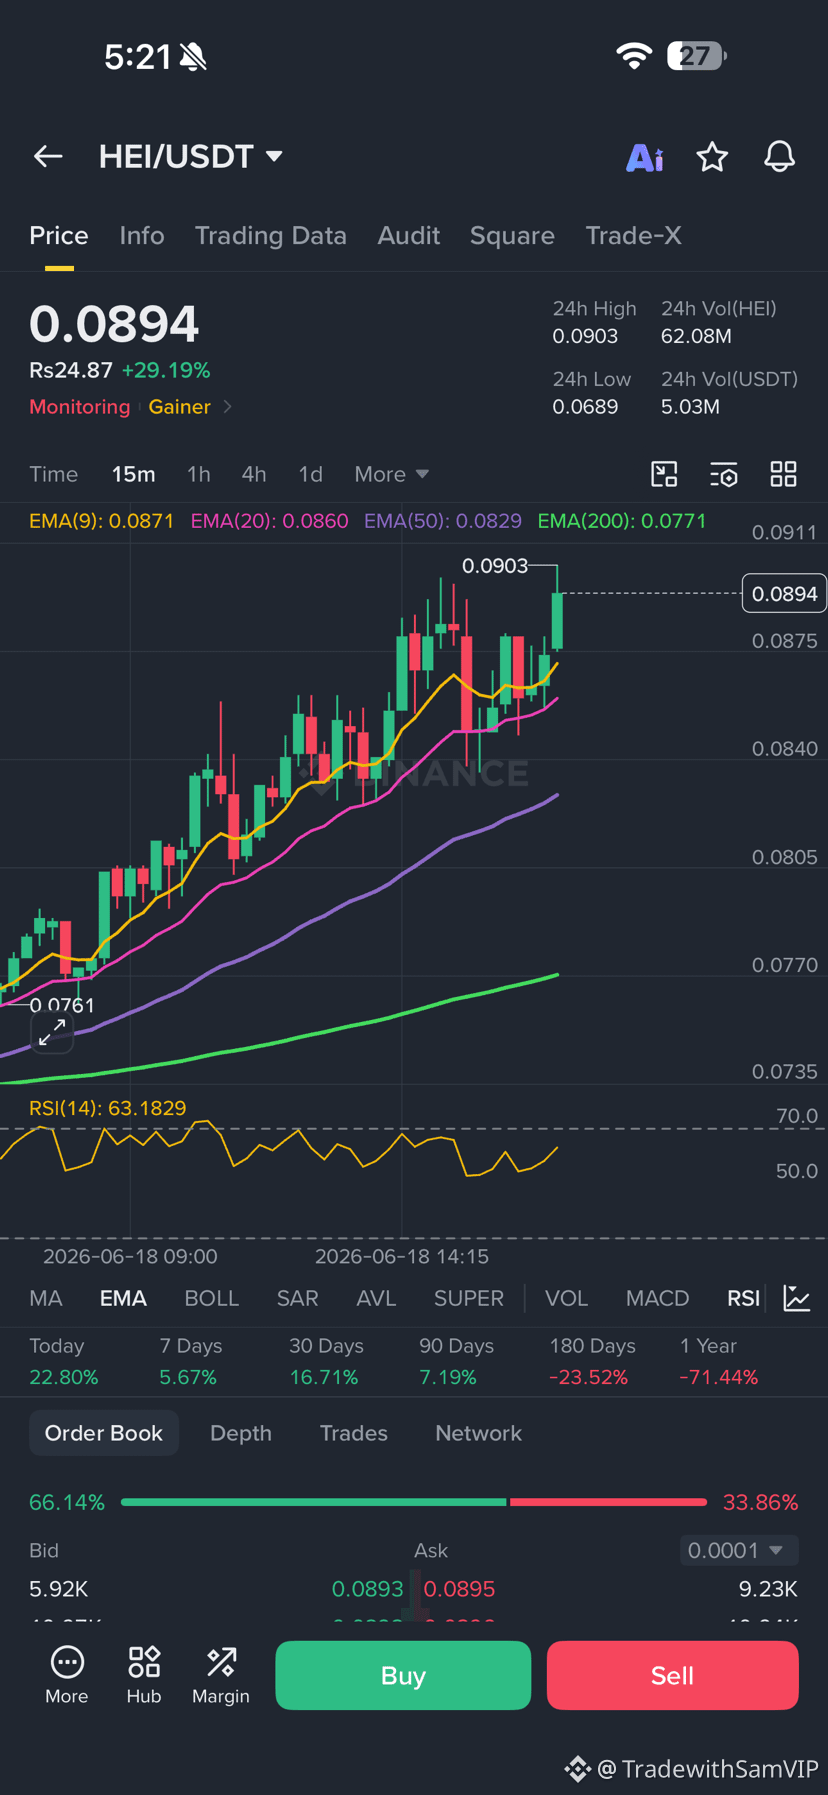Toggle the MA indicator

tap(46, 1298)
